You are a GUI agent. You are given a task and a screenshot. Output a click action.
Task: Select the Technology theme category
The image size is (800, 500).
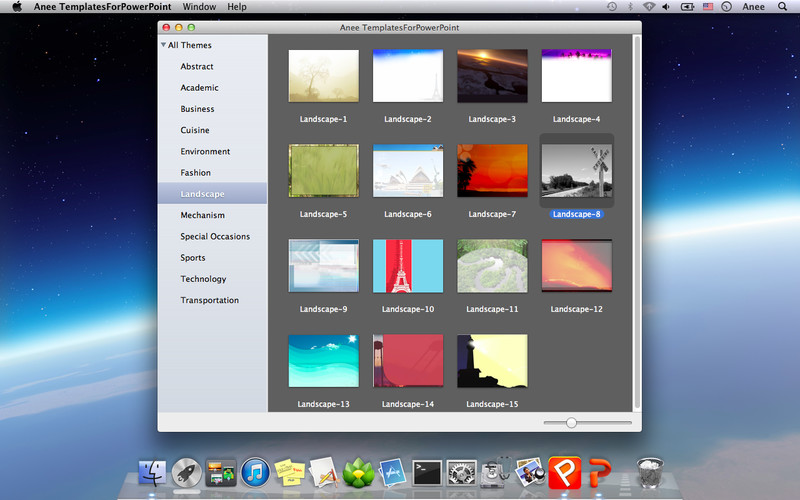click(203, 279)
